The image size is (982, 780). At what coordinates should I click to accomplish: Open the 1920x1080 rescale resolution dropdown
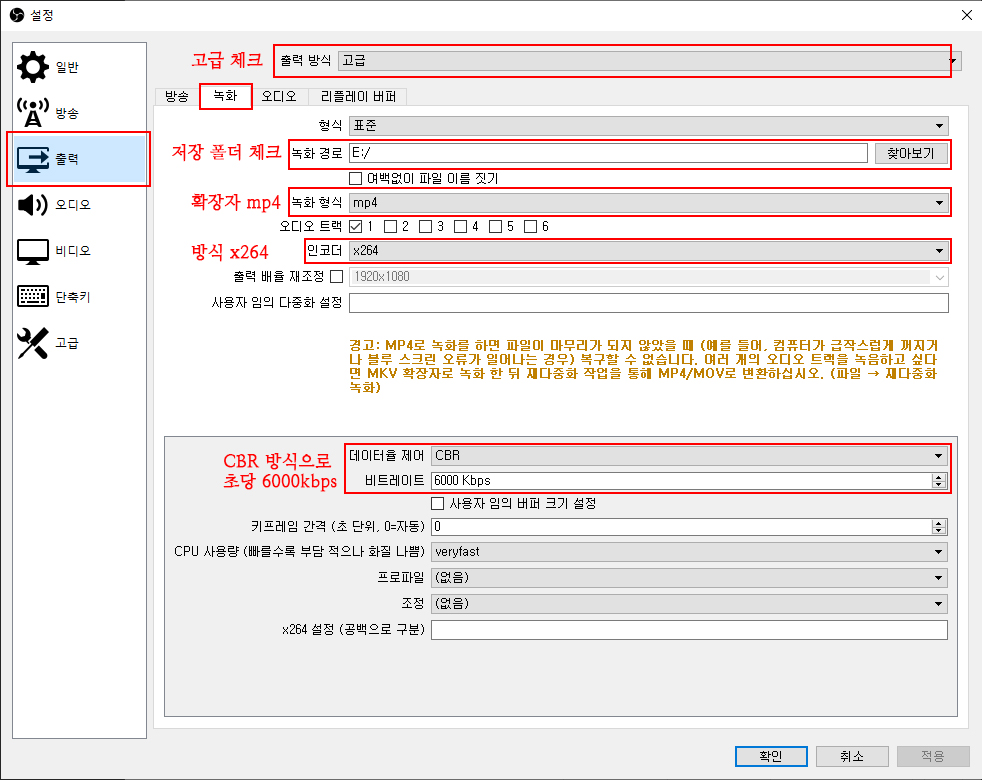pyautogui.click(x=649, y=277)
